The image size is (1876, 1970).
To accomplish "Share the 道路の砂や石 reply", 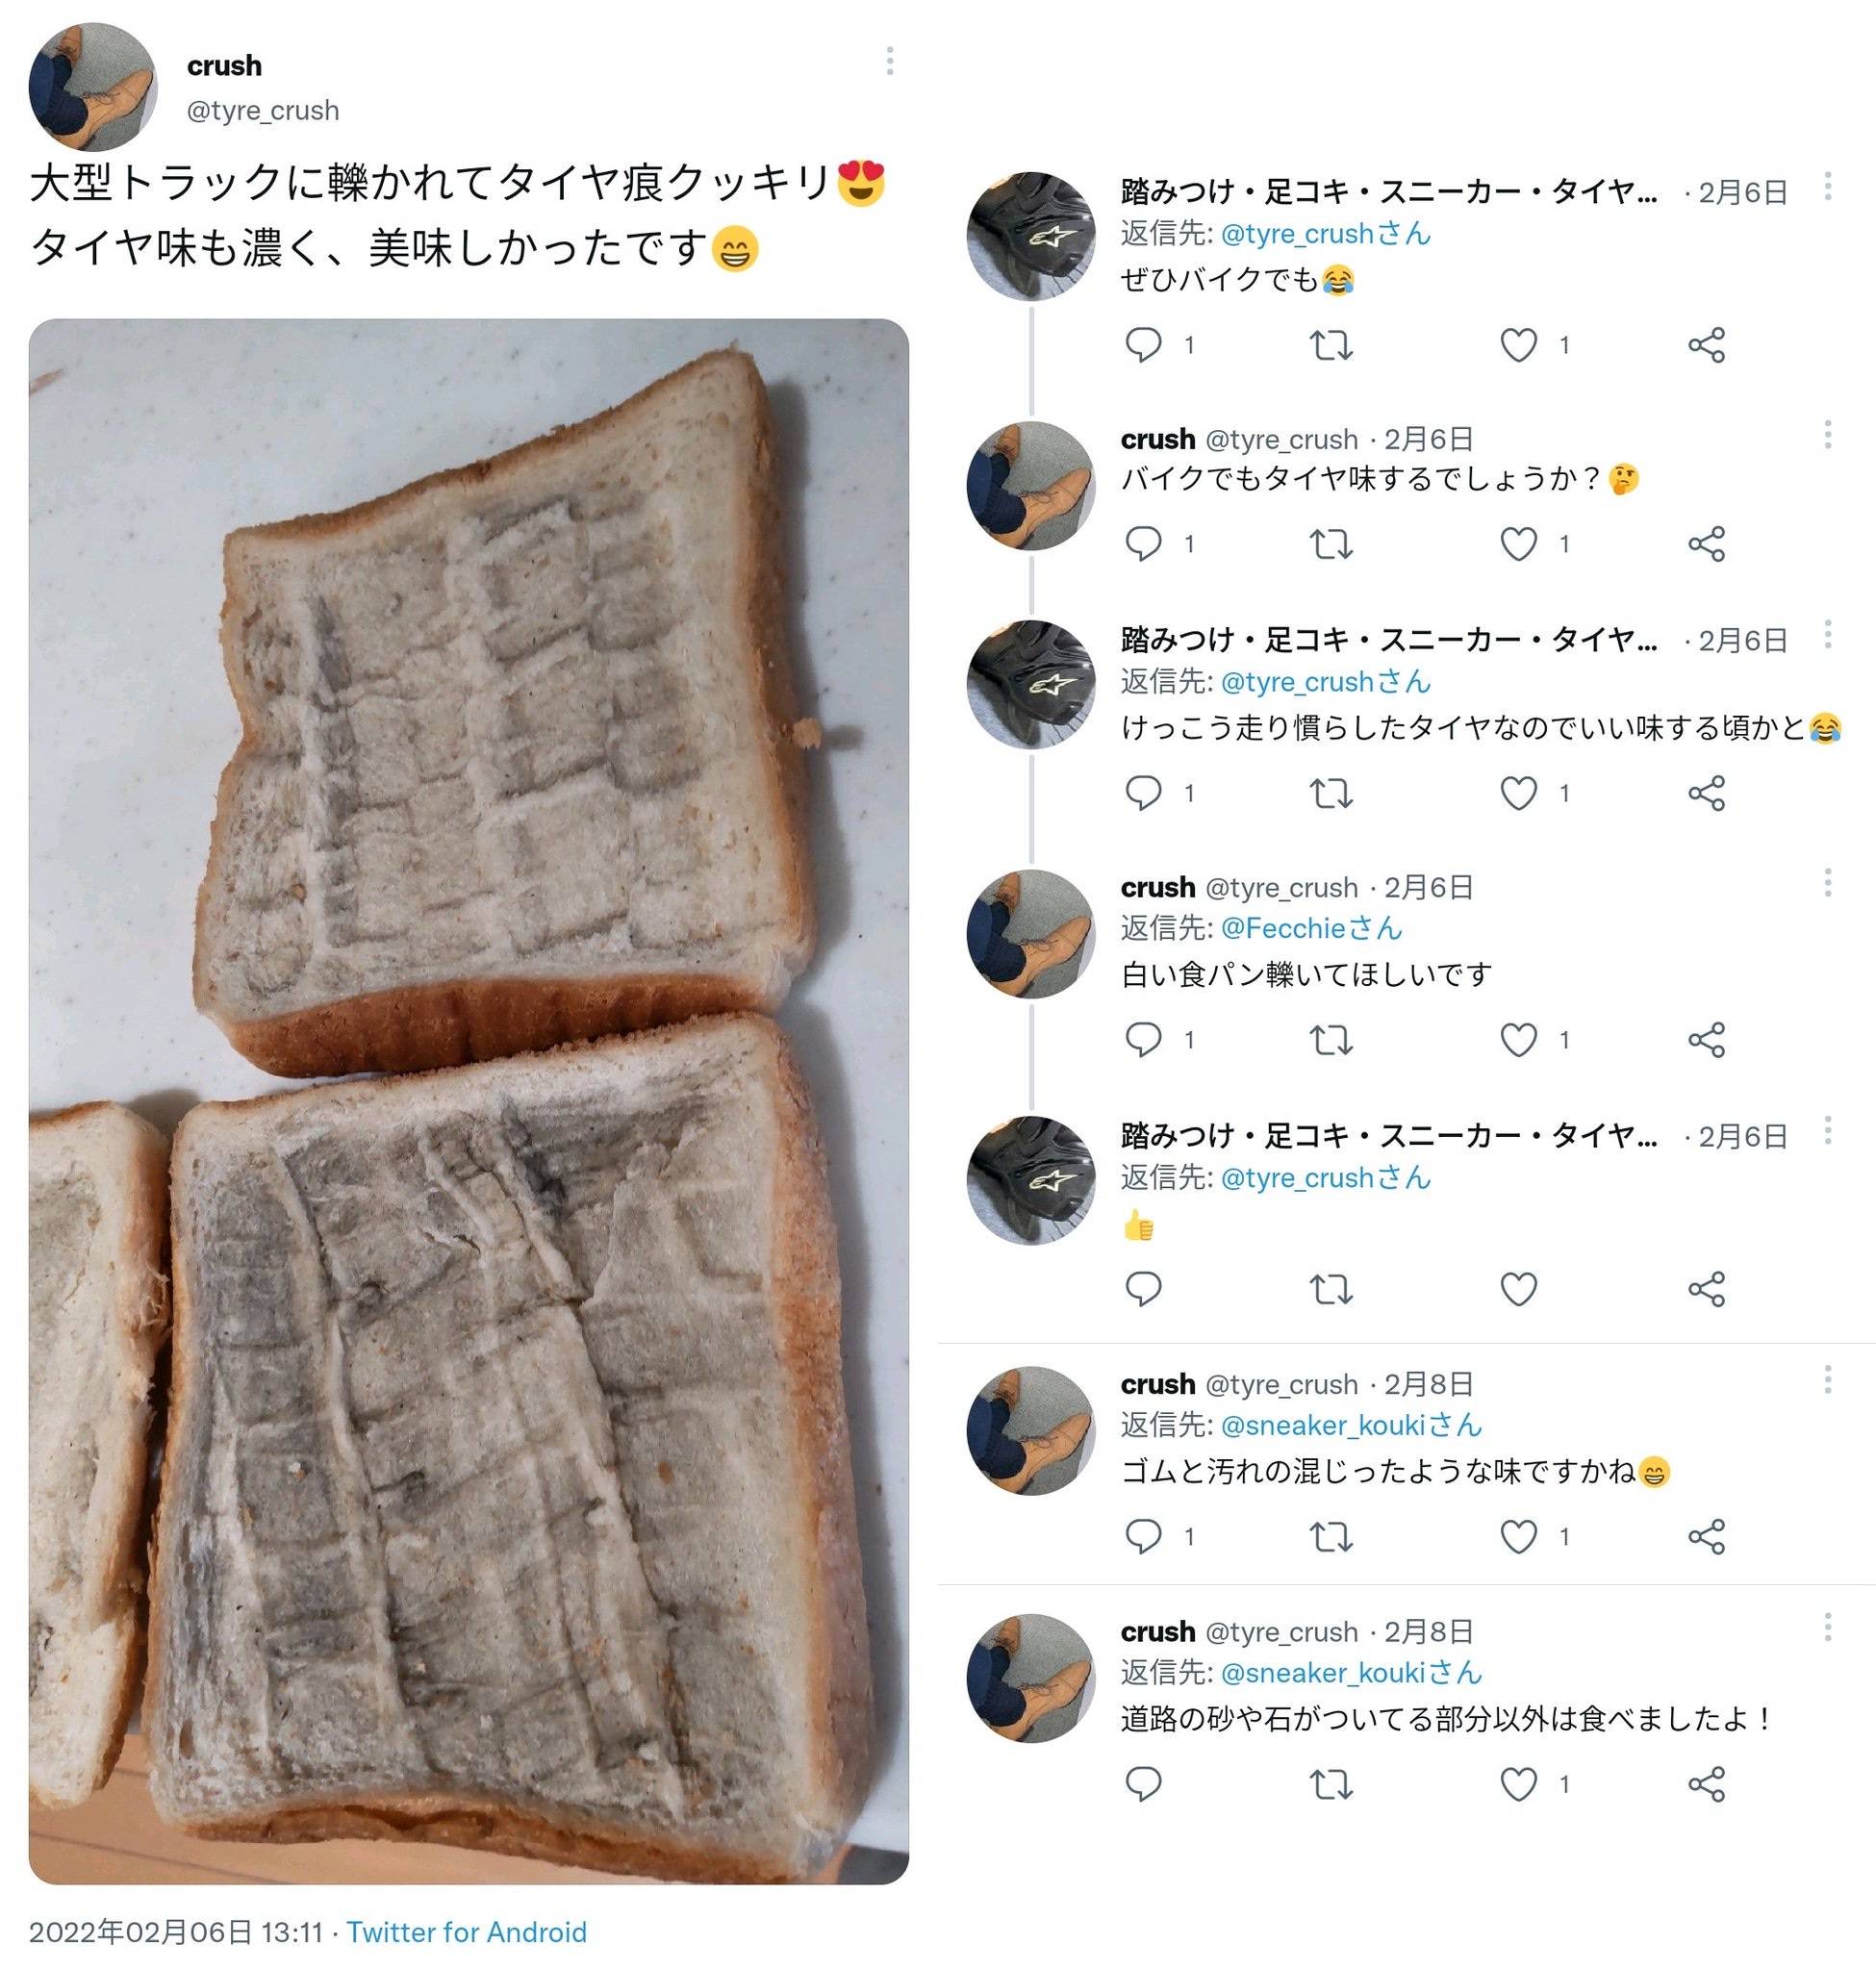I will (x=1706, y=1784).
